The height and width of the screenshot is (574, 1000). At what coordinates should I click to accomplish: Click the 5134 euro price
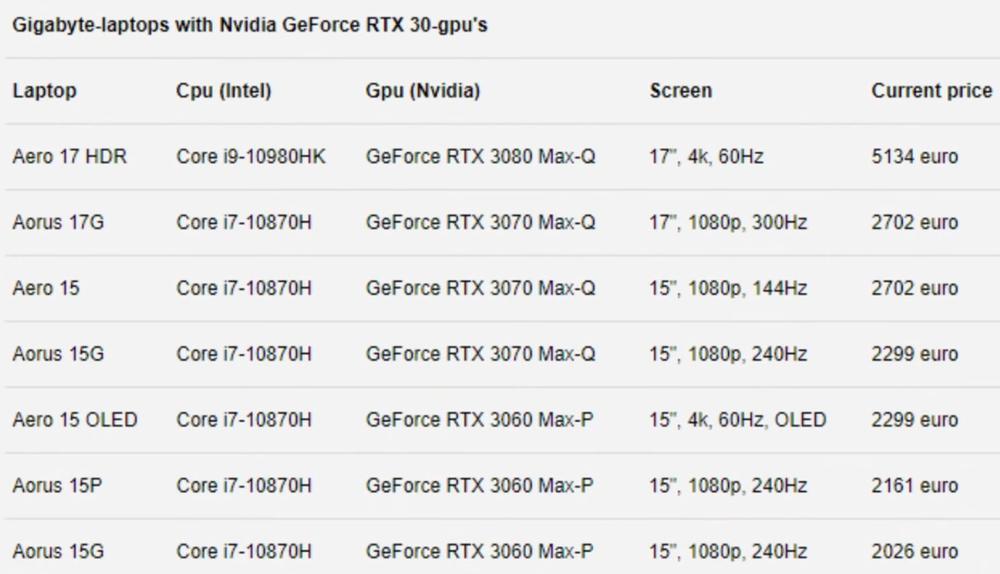click(x=915, y=157)
